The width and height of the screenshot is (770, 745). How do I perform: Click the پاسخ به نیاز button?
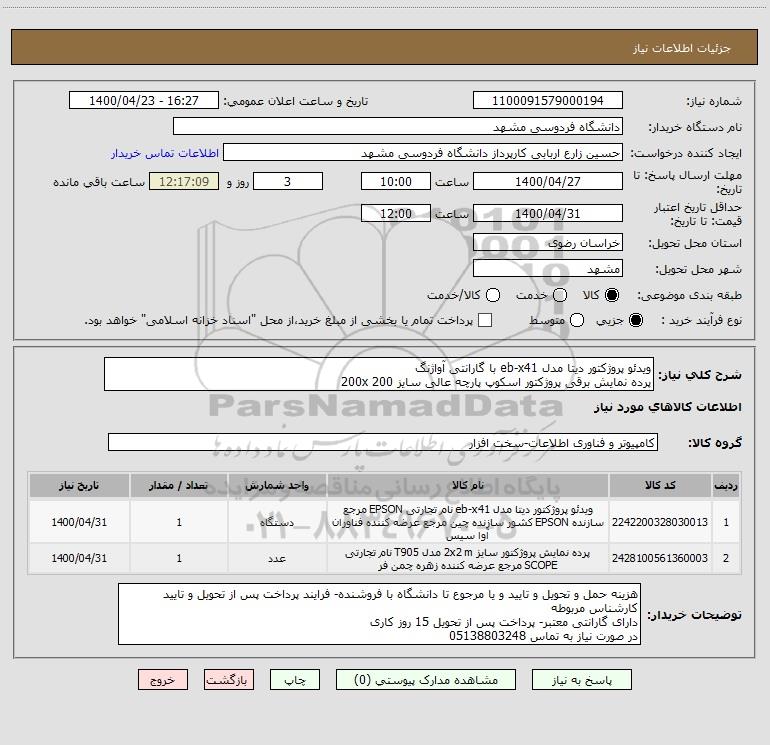pos(581,680)
